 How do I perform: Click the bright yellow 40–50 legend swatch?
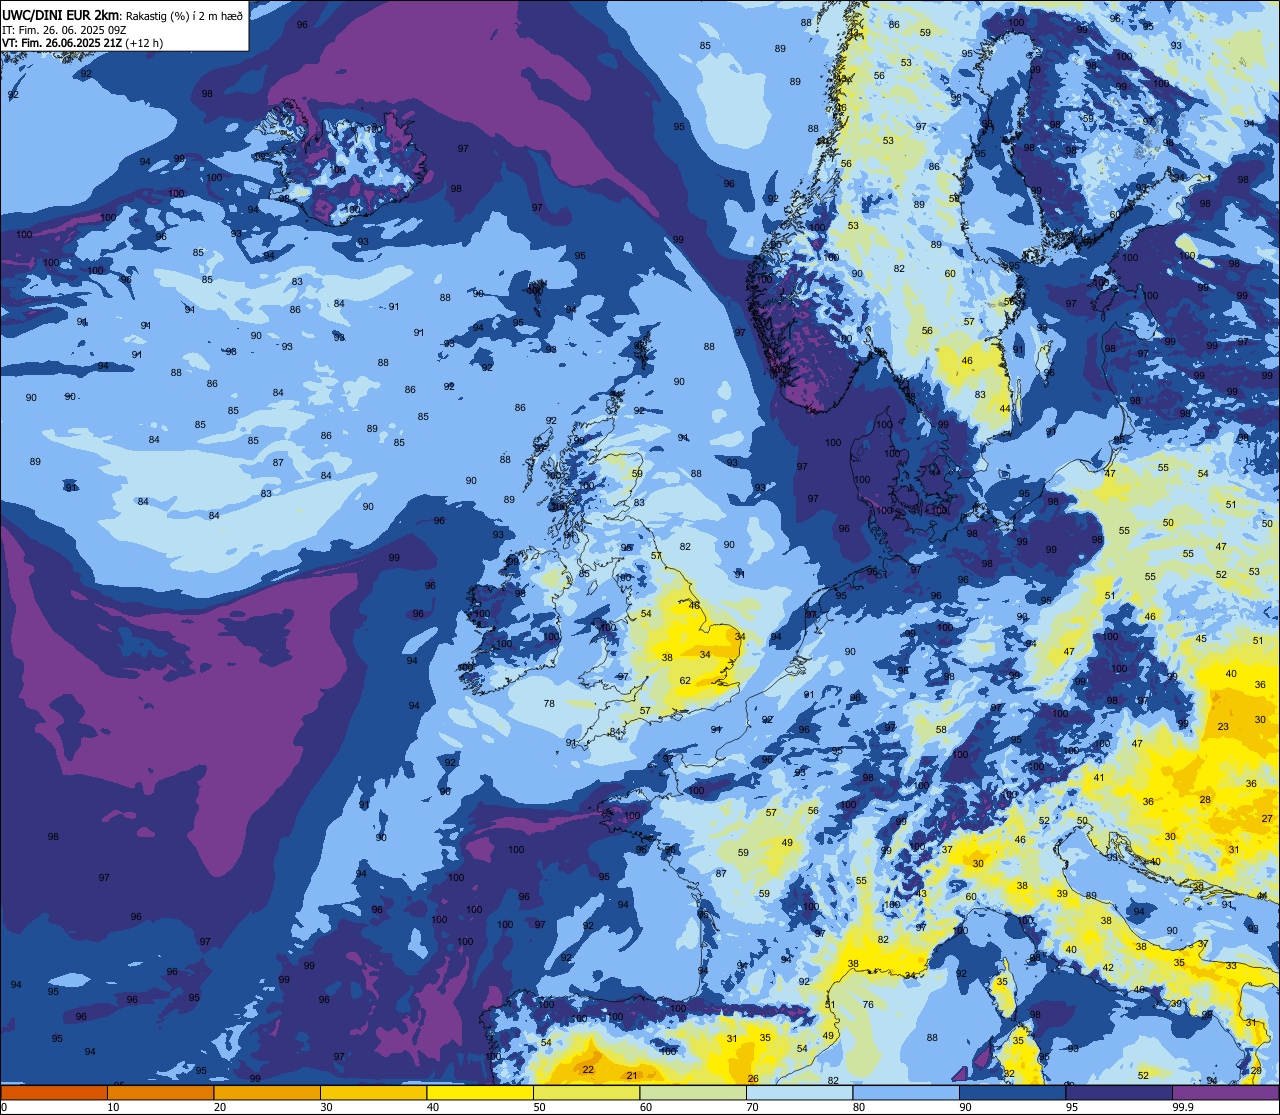(480, 1093)
